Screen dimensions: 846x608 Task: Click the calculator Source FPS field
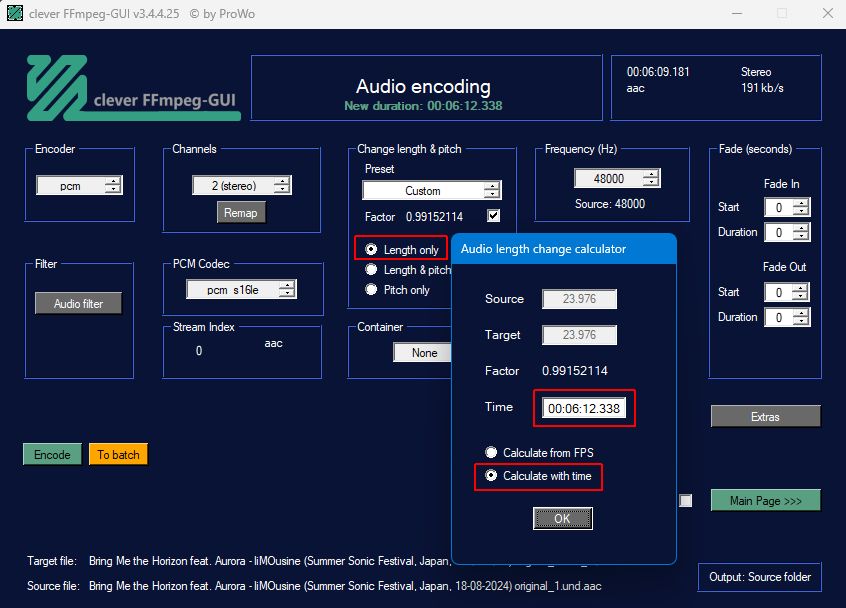(x=579, y=299)
